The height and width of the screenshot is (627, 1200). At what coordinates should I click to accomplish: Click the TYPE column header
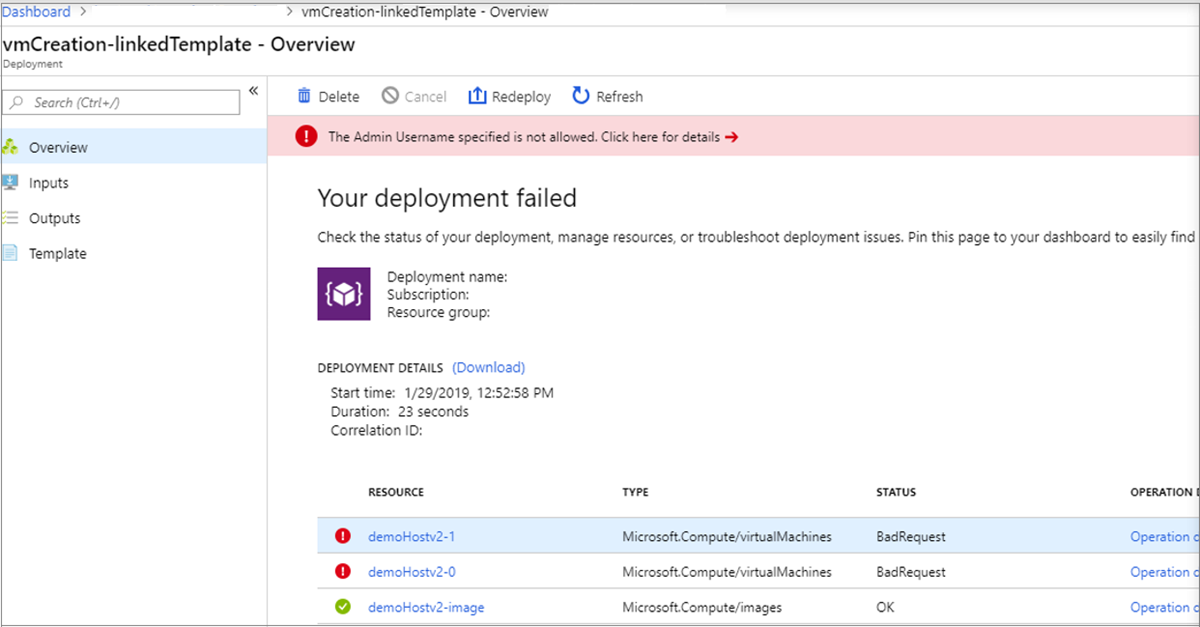635,492
